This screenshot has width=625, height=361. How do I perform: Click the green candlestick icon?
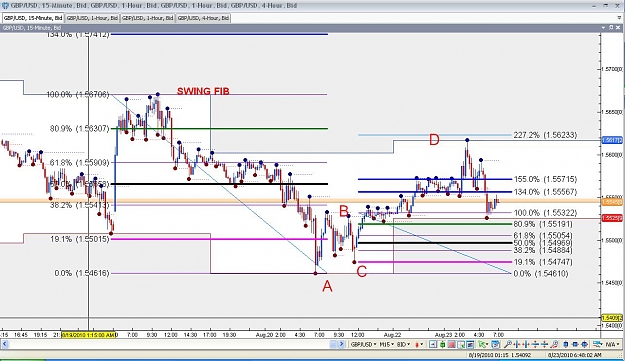point(442,344)
